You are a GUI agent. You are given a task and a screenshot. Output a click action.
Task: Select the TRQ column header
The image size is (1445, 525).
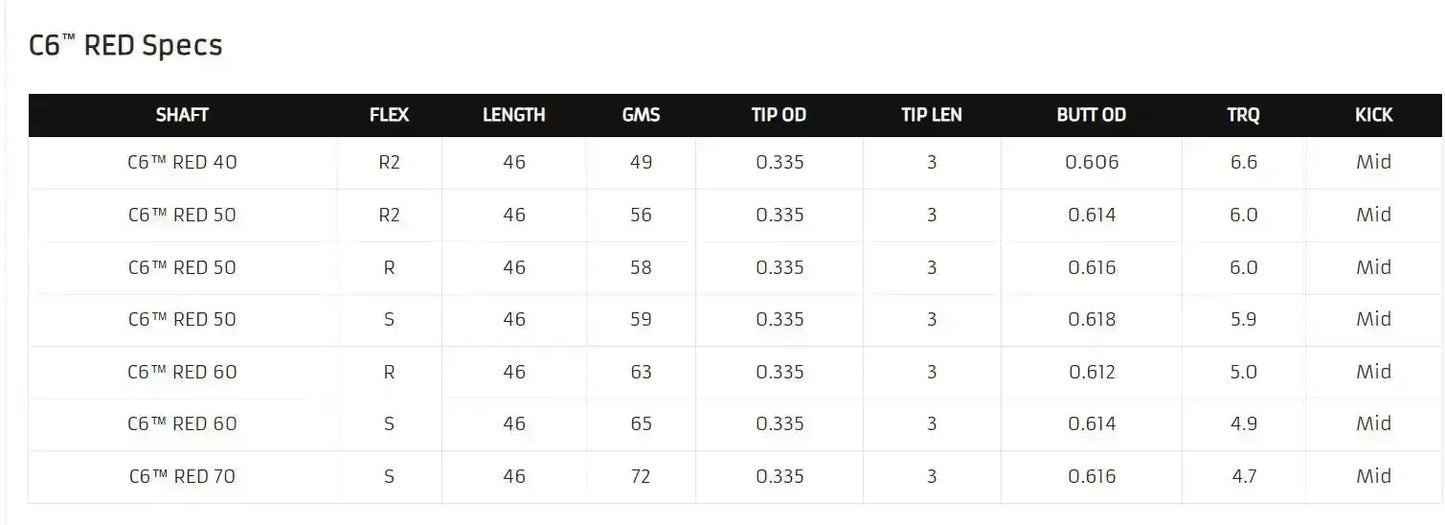click(x=1243, y=115)
